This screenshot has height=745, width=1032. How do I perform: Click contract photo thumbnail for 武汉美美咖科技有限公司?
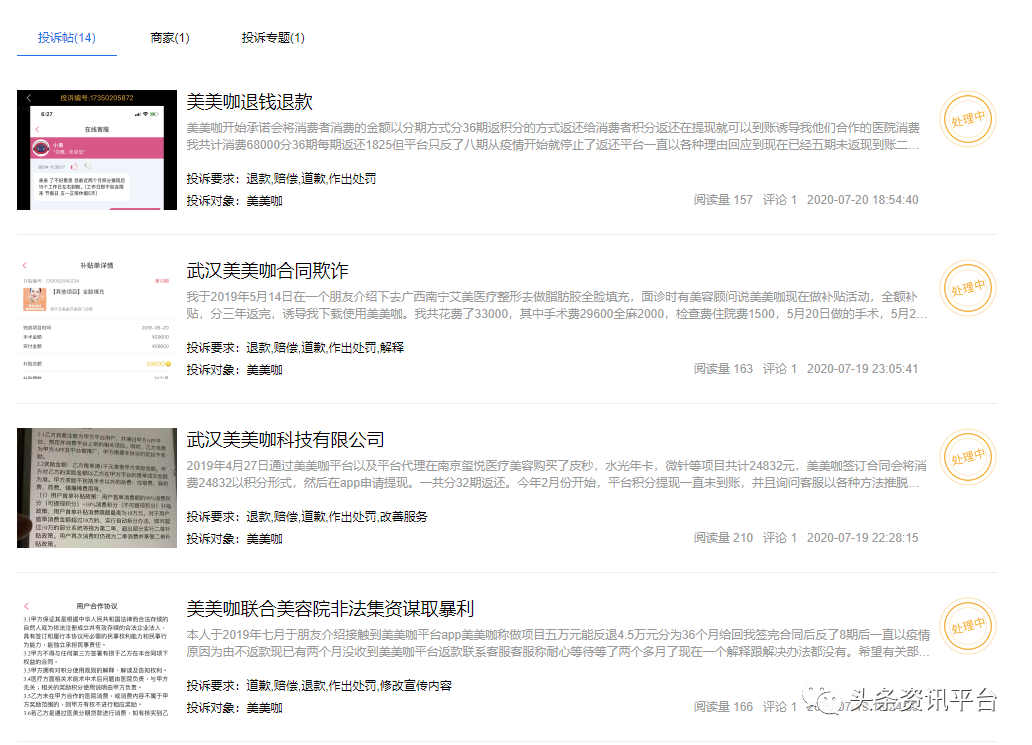tap(97, 488)
